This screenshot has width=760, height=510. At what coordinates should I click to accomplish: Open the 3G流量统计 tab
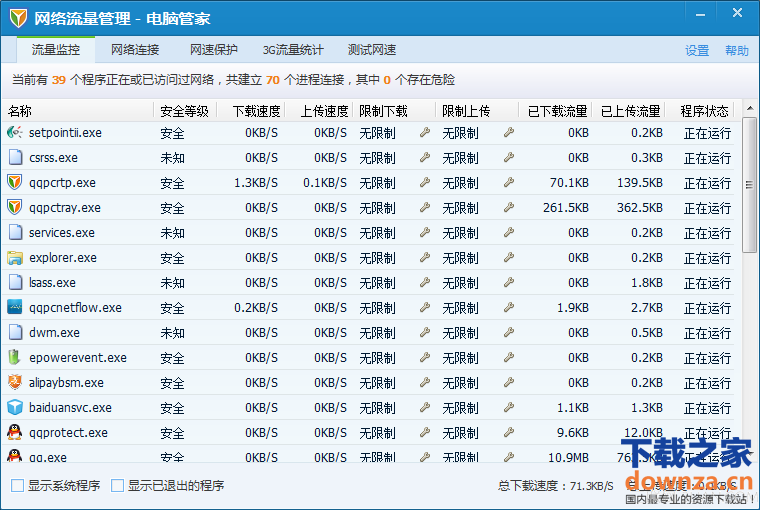pos(293,50)
